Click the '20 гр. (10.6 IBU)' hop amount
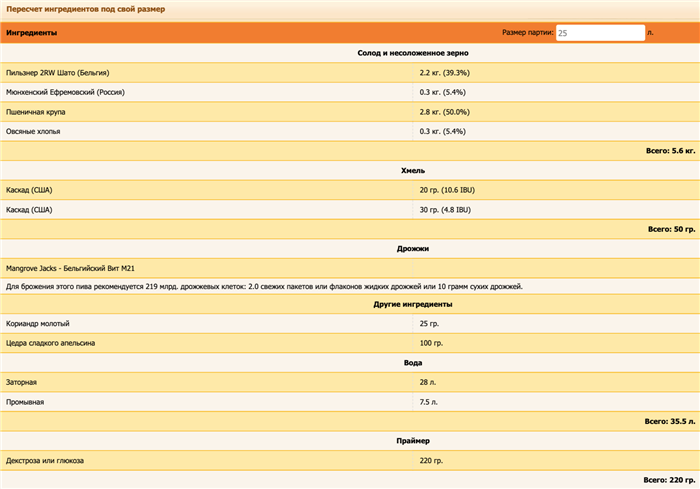 coord(447,190)
